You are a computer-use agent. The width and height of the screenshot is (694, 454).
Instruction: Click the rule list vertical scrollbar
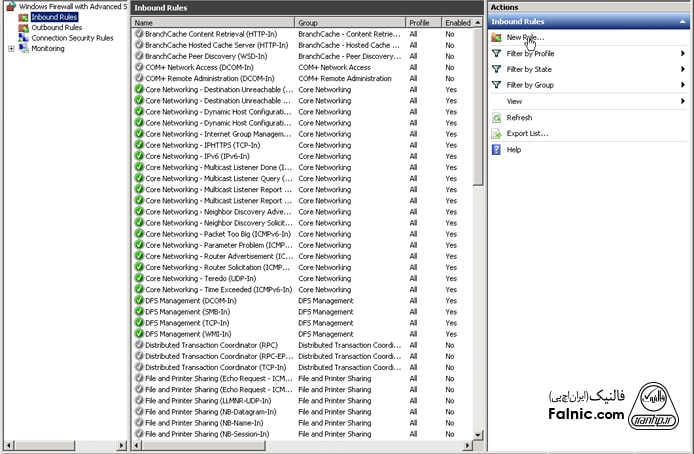tap(478, 250)
